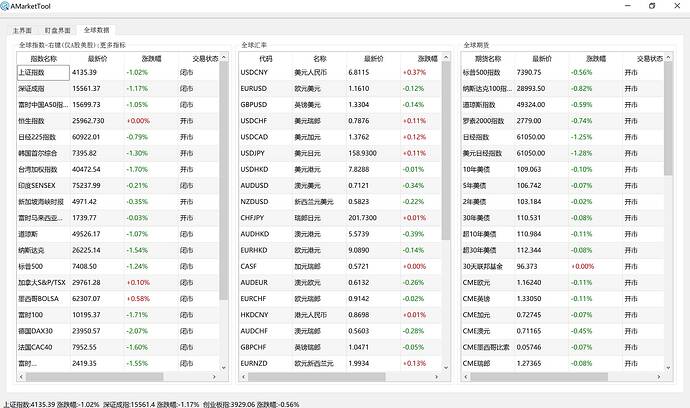690x408 pixels.
Task: Click scroll-right arrow under exchange rate table
Action: click(x=437, y=377)
